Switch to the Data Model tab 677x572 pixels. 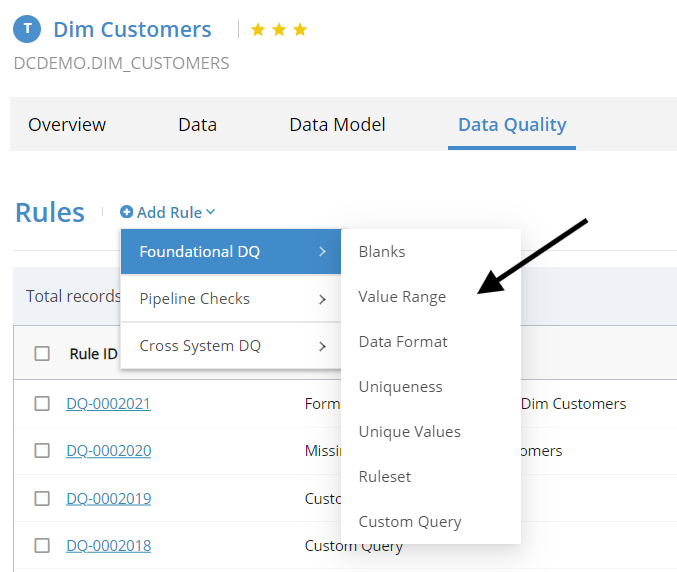pyautogui.click(x=337, y=125)
